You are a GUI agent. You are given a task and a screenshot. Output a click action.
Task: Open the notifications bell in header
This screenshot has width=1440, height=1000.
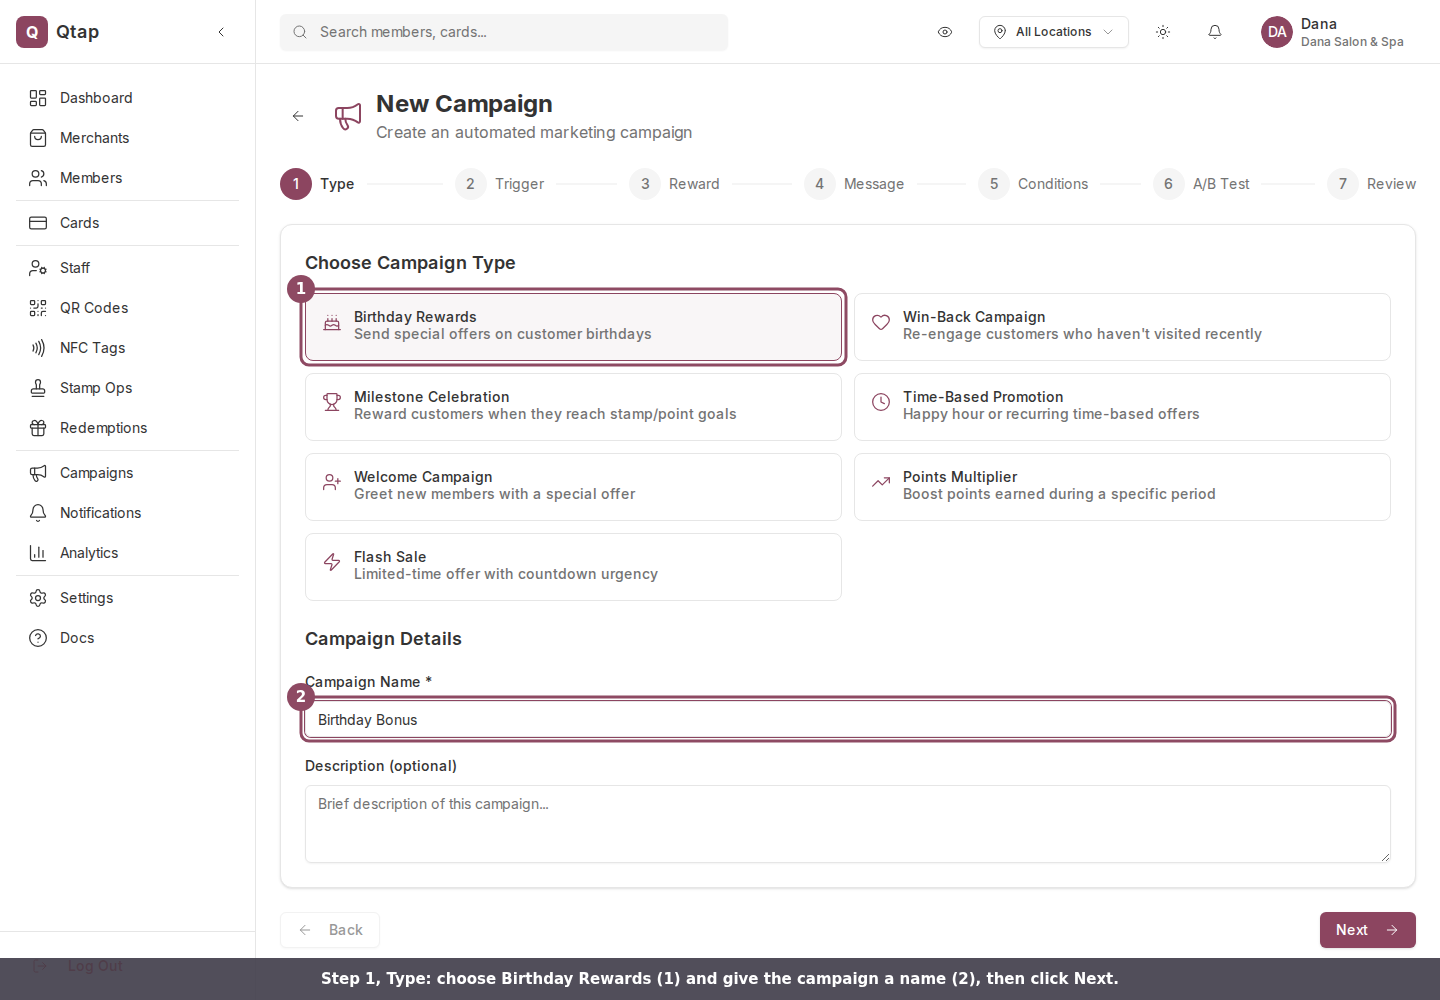coord(1215,32)
